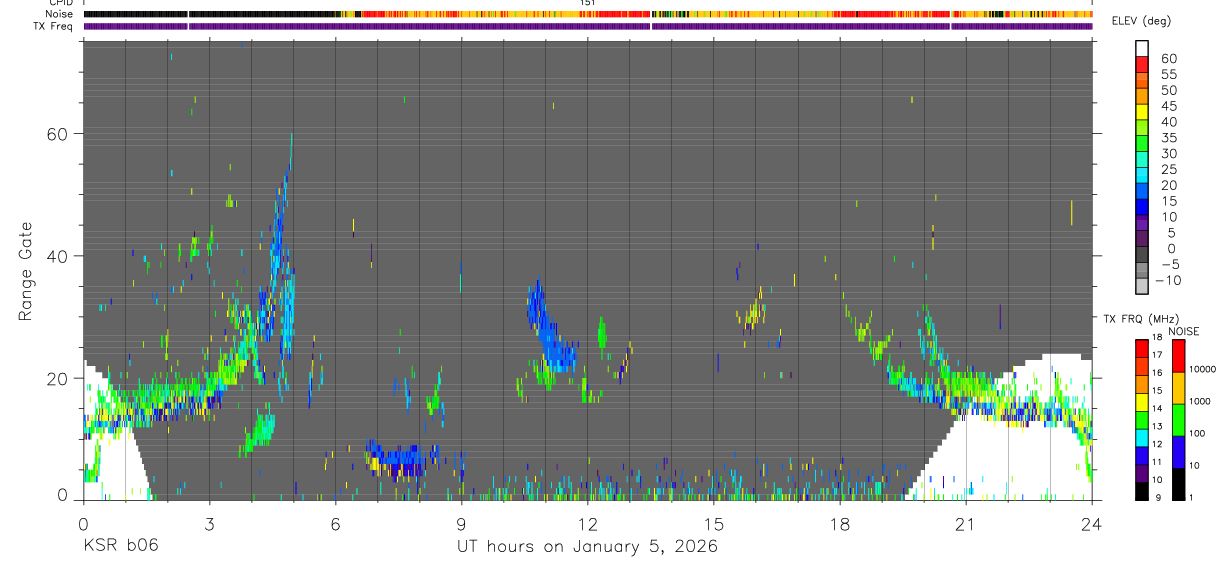The width and height of the screenshot is (1228, 567).
Task: Click the "Noise" row label at top
Action: point(59,14)
